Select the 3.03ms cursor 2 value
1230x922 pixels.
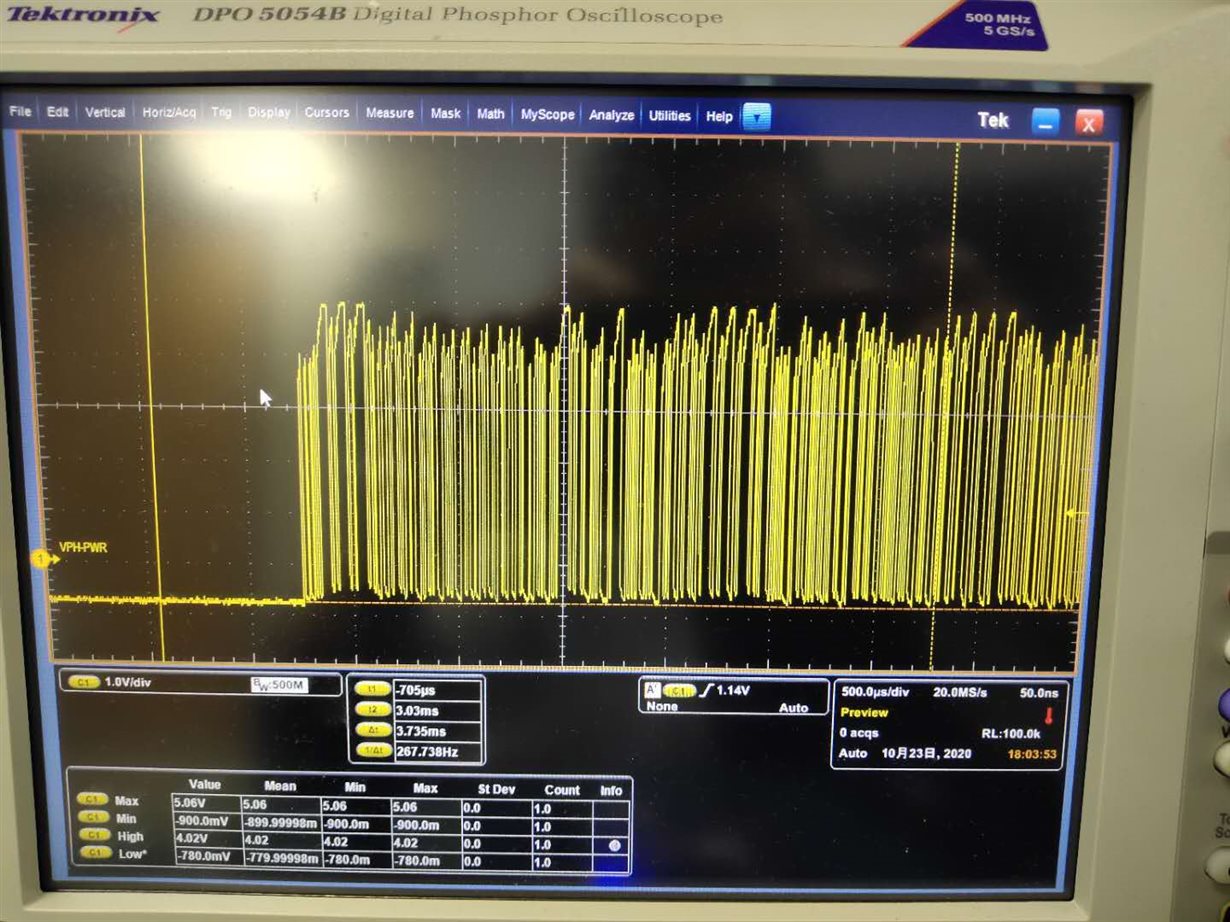coord(437,710)
